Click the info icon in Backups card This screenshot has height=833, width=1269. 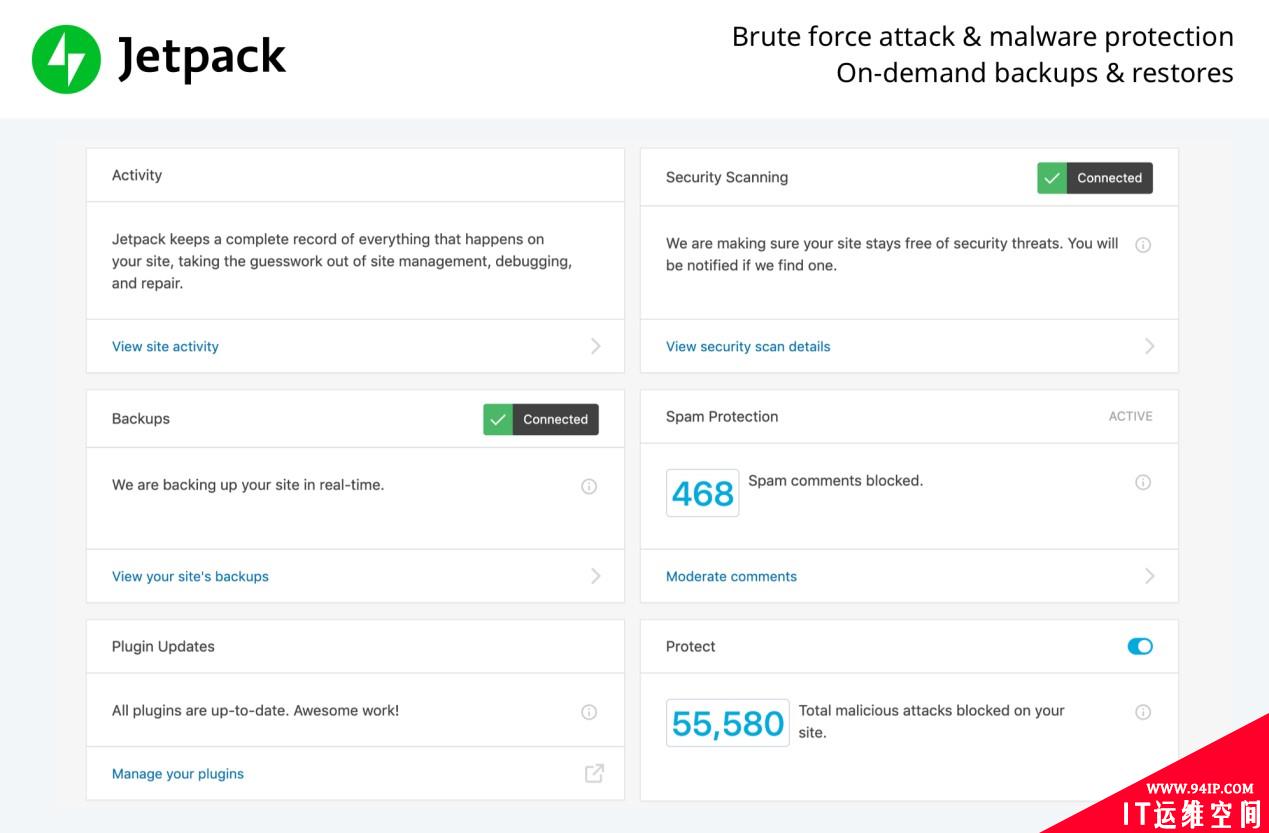pos(589,486)
